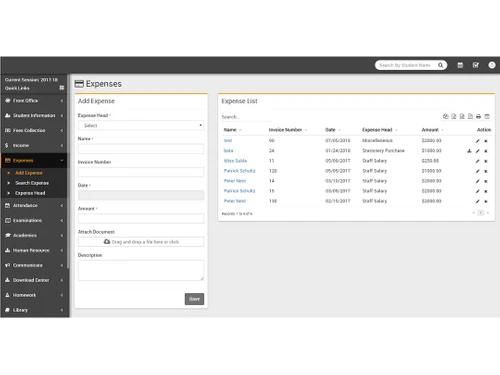Go to page 1 in pagination
500x375 pixels.
tap(481, 213)
